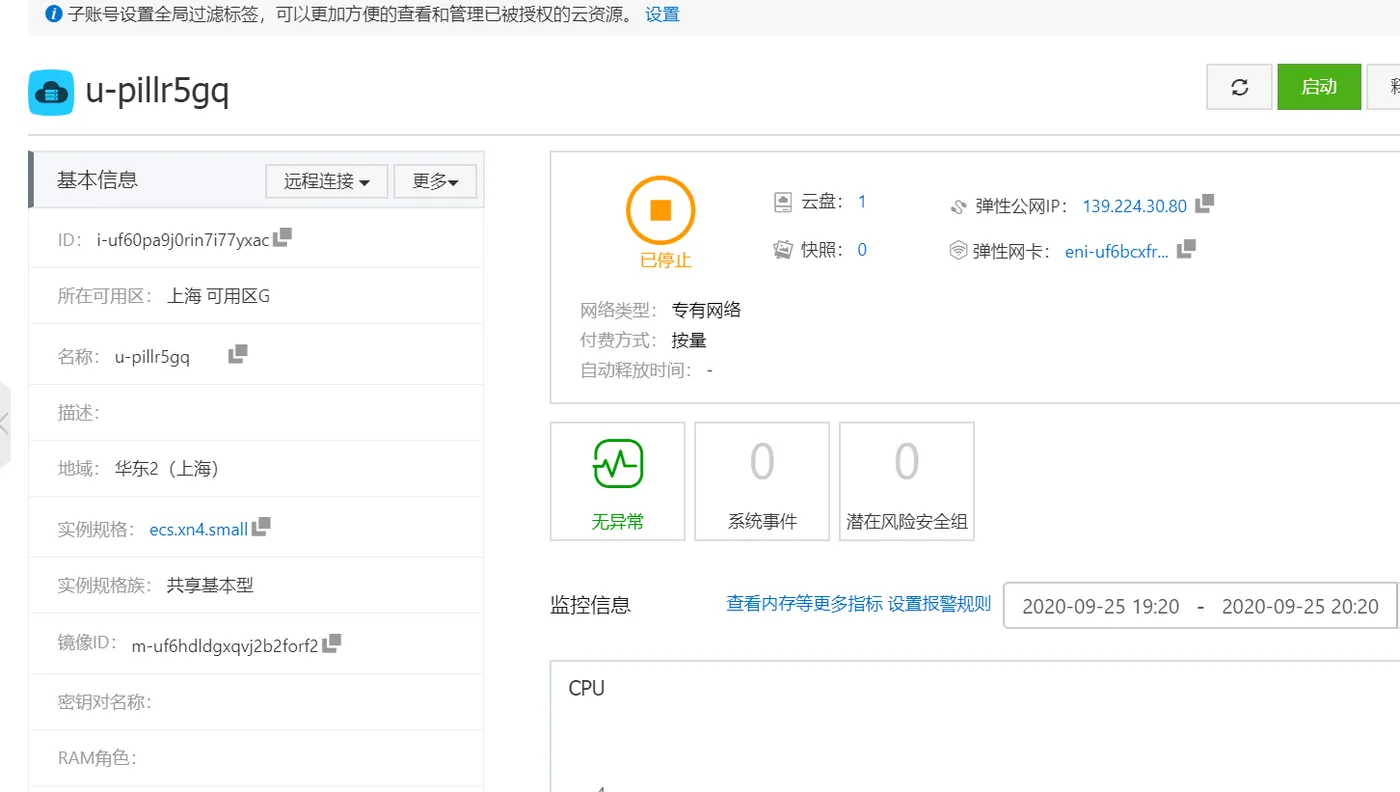Open the 远程连接 remote connection dropdown

326,181
